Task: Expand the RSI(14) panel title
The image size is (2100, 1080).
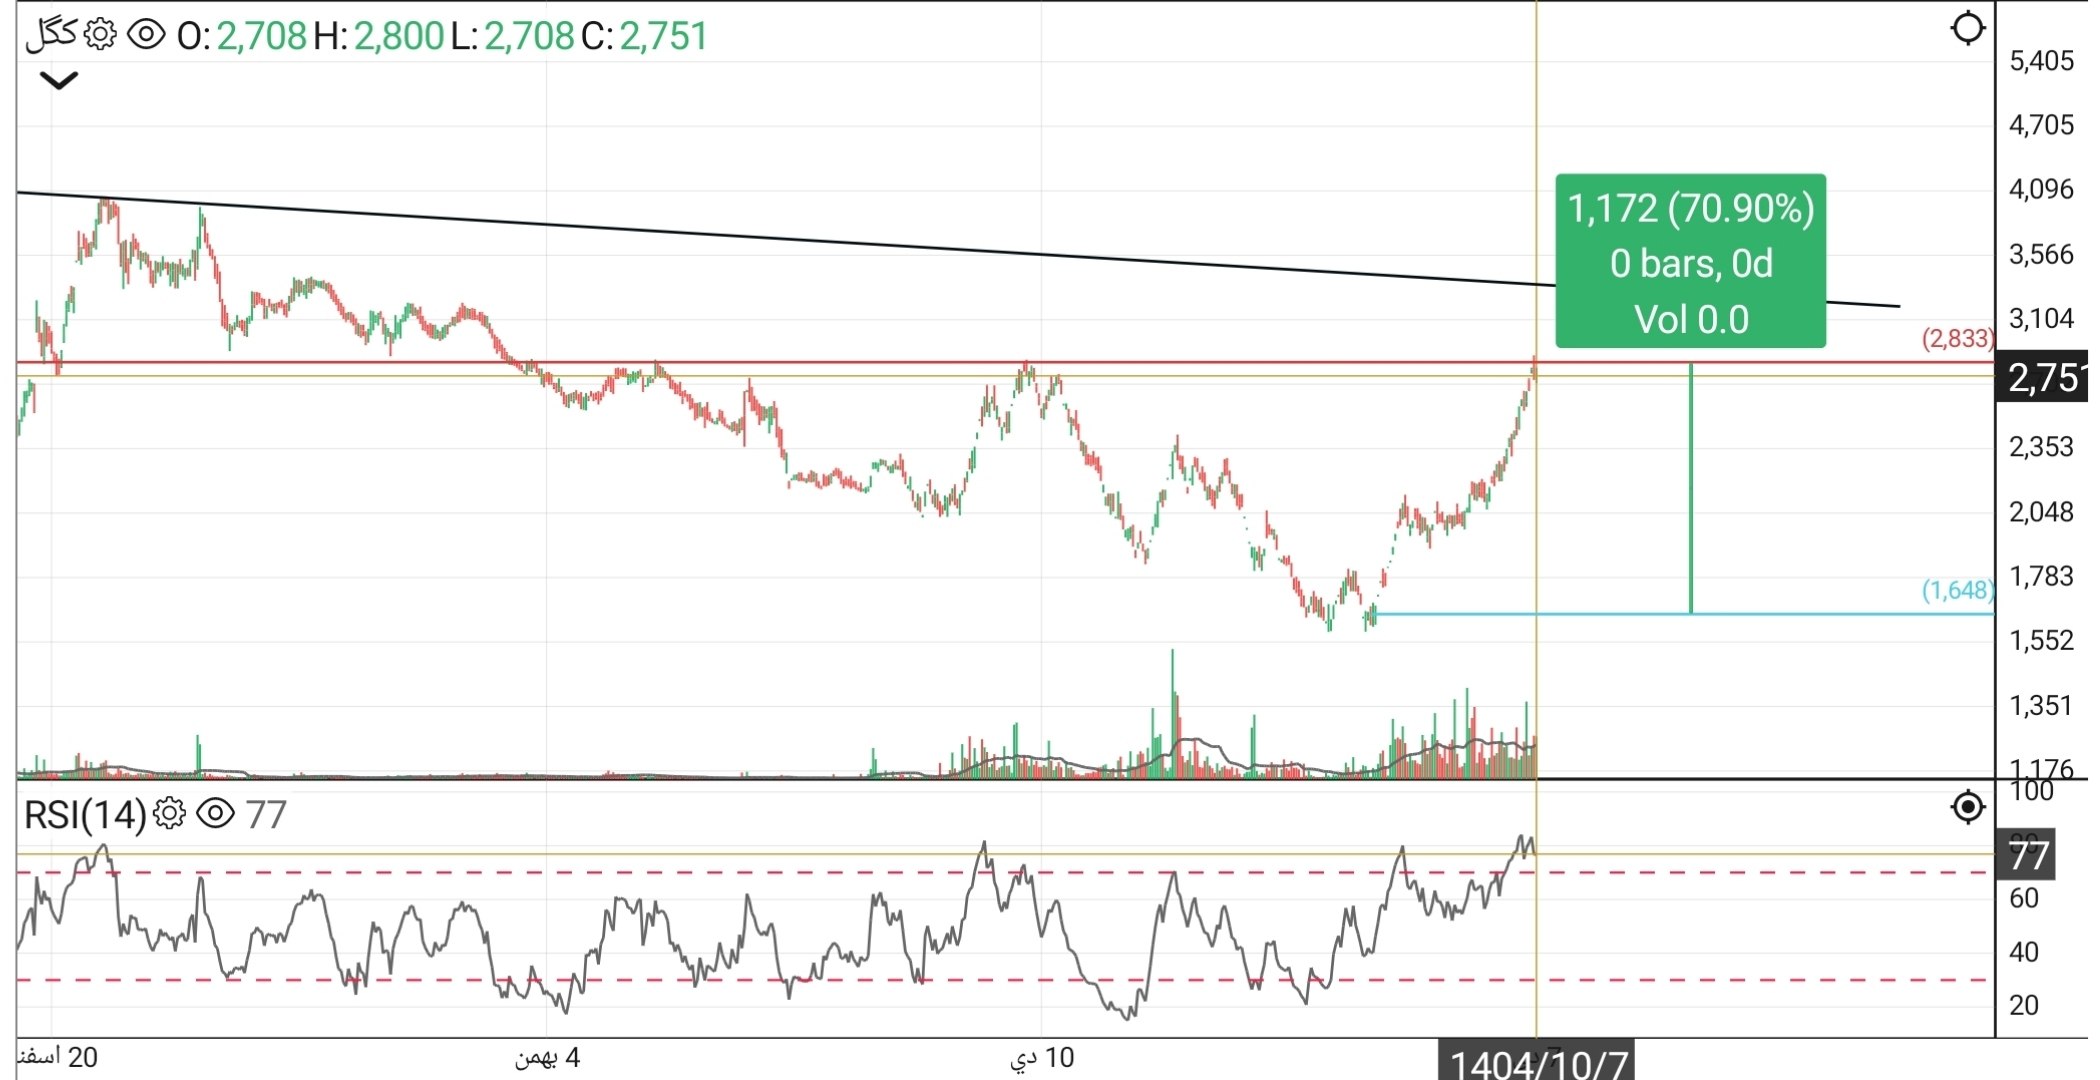Action: 85,812
